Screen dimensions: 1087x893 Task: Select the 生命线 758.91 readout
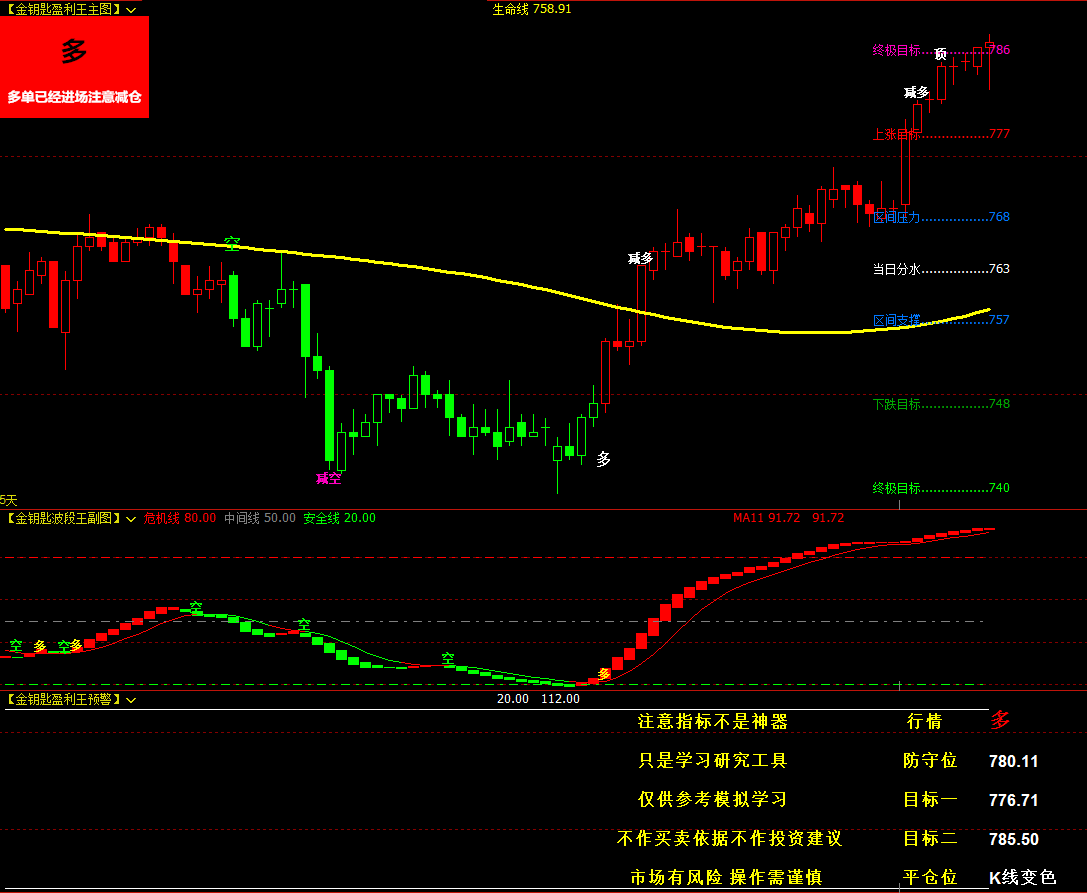[532, 9]
